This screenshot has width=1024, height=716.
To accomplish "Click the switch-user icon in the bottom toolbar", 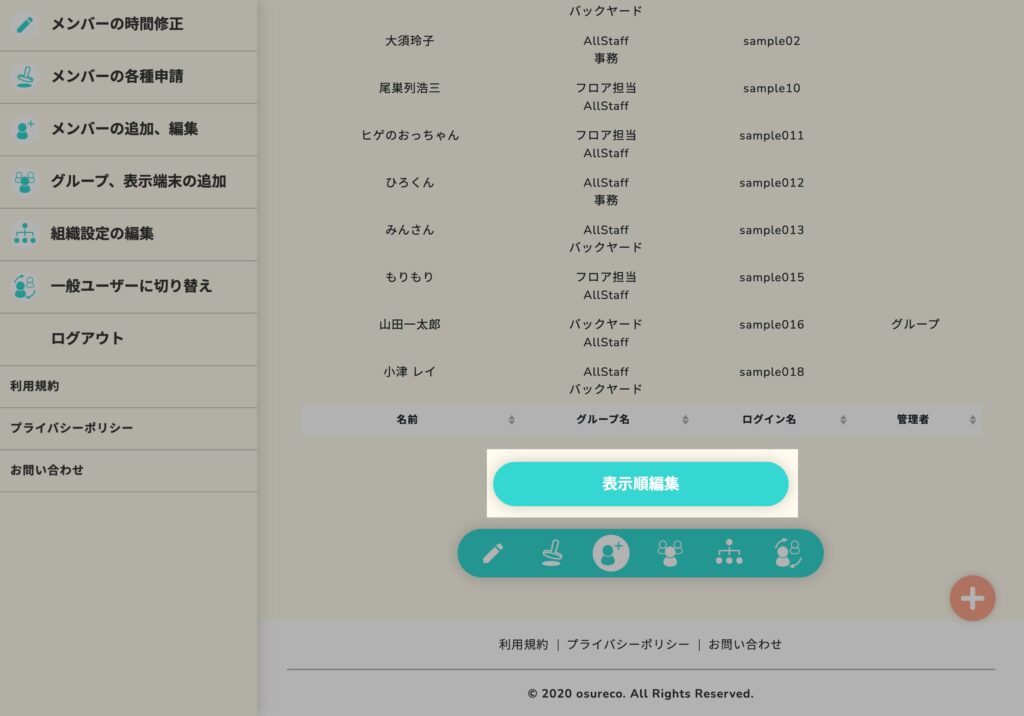I will (x=788, y=553).
